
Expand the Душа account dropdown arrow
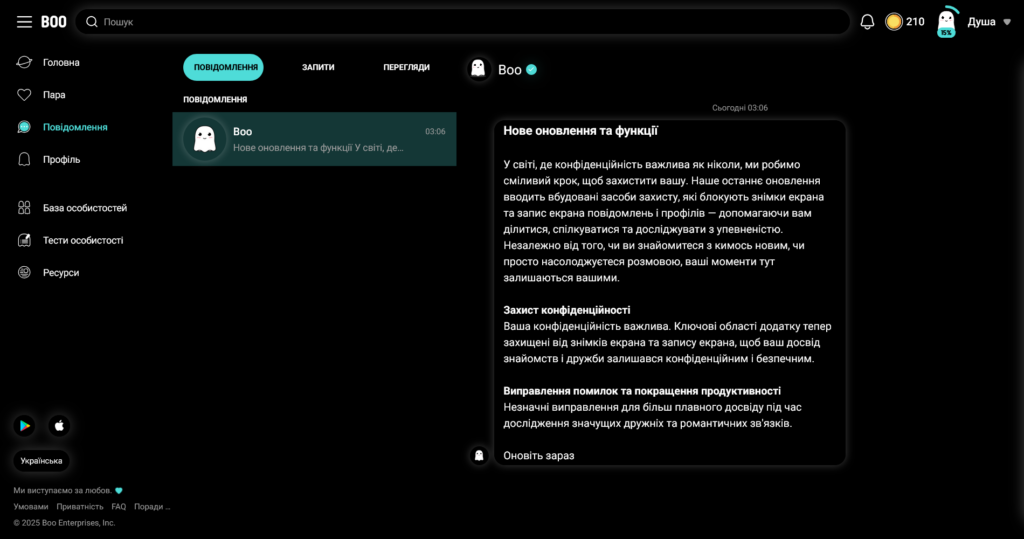point(1006,22)
